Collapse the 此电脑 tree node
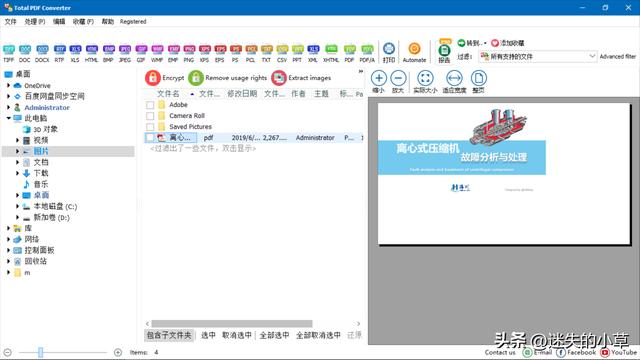The image size is (640, 360). coord(9,118)
